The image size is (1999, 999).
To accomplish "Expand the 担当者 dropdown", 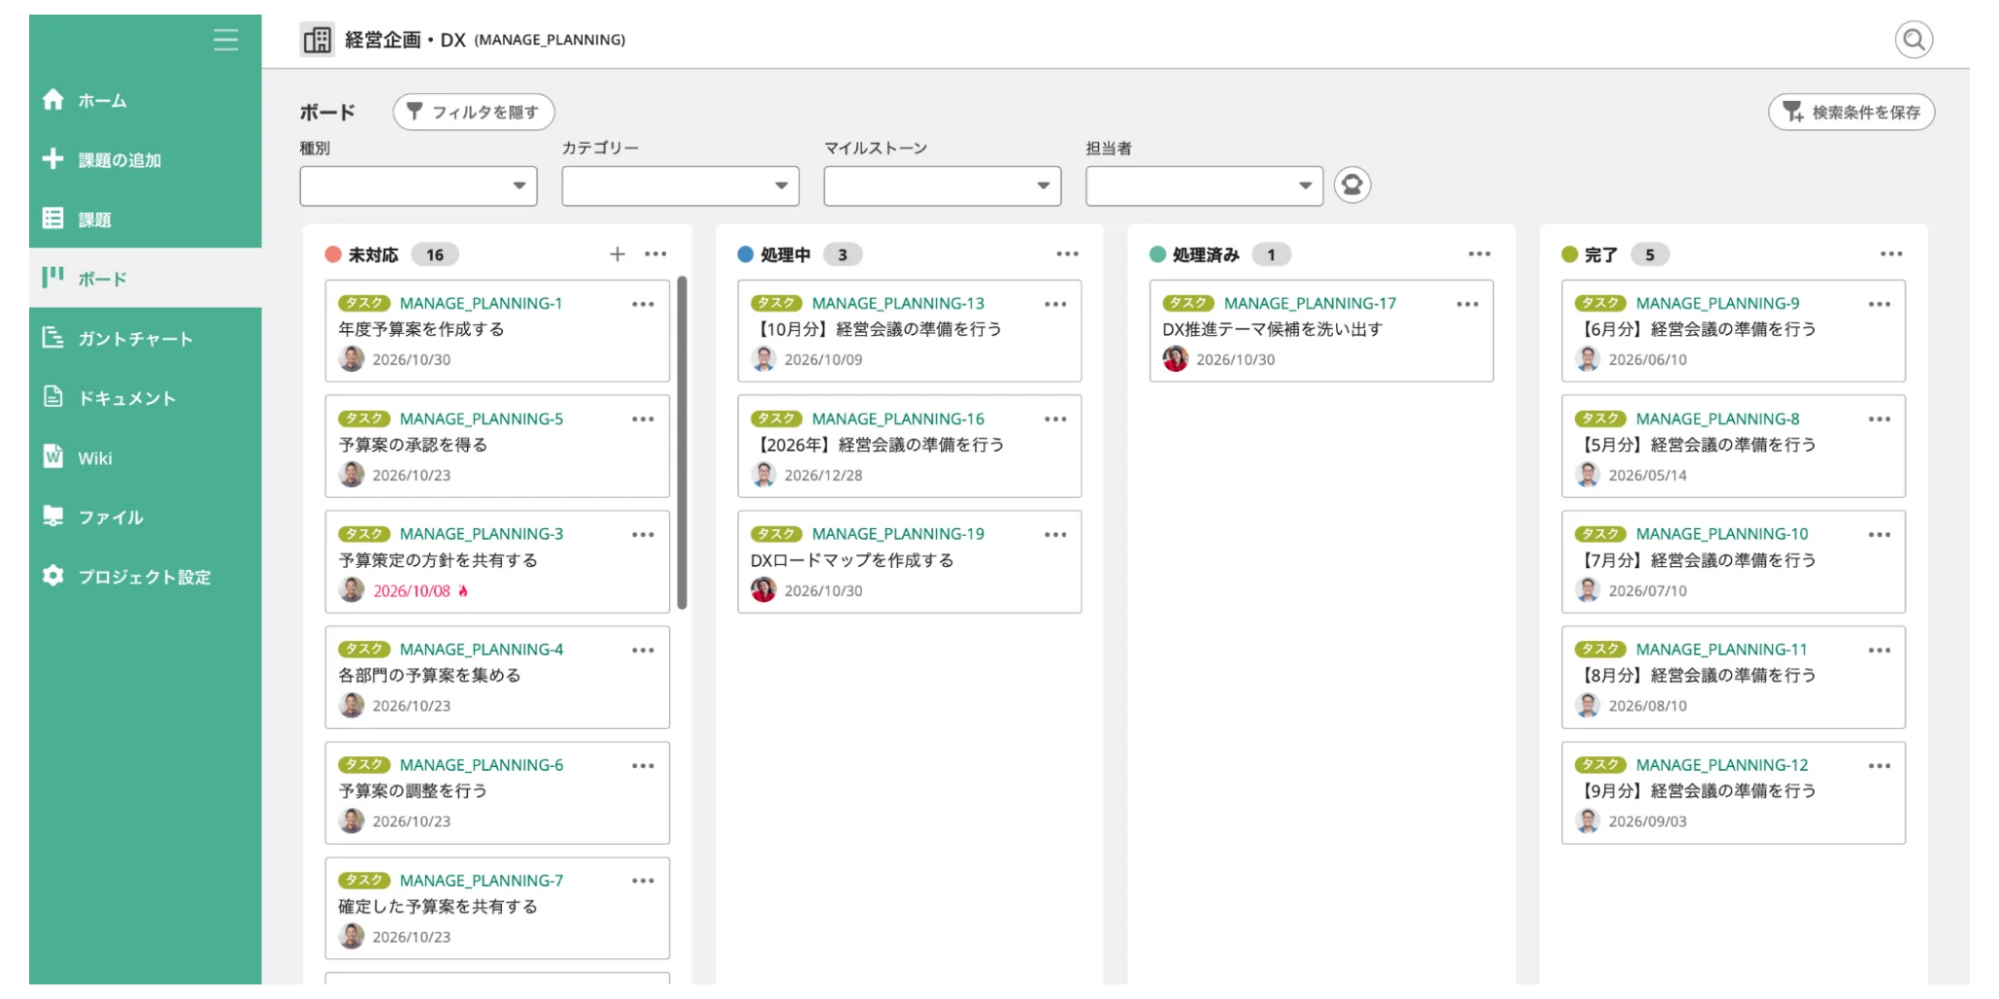I will 1204,186.
